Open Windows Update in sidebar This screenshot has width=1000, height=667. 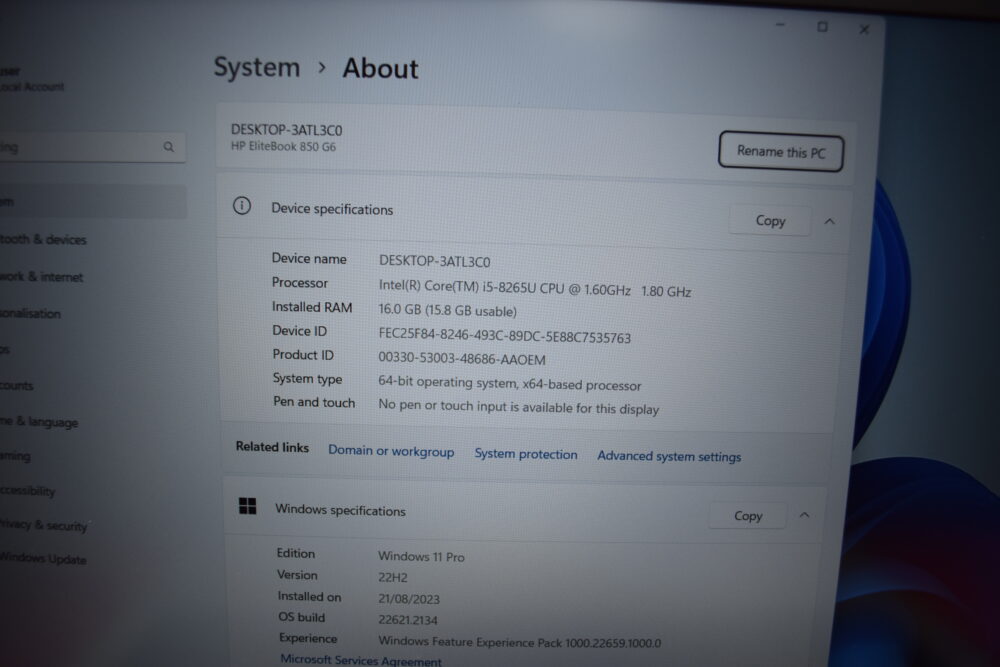click(43, 558)
